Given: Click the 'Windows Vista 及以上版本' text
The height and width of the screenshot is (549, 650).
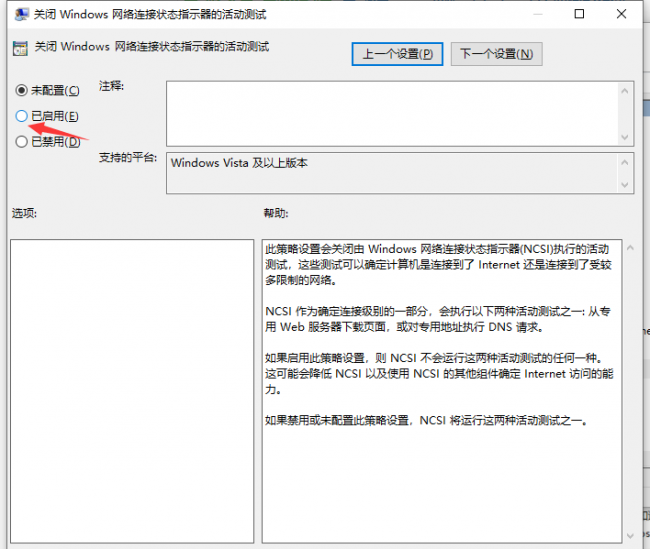Looking at the screenshot, I should [x=239, y=163].
